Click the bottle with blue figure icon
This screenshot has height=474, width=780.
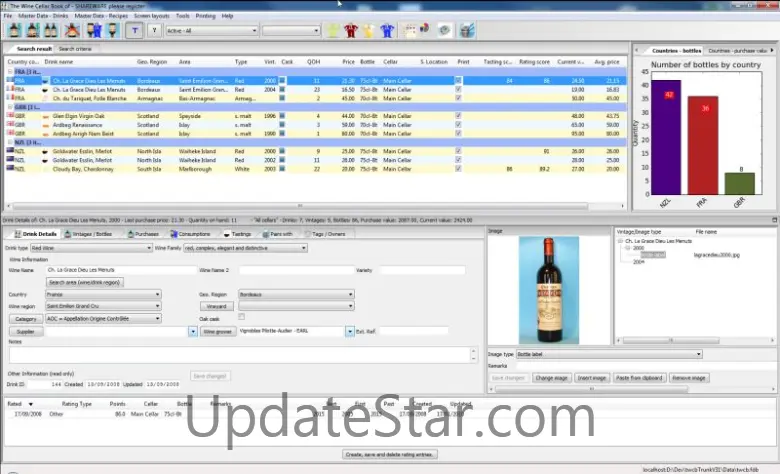[94, 30]
